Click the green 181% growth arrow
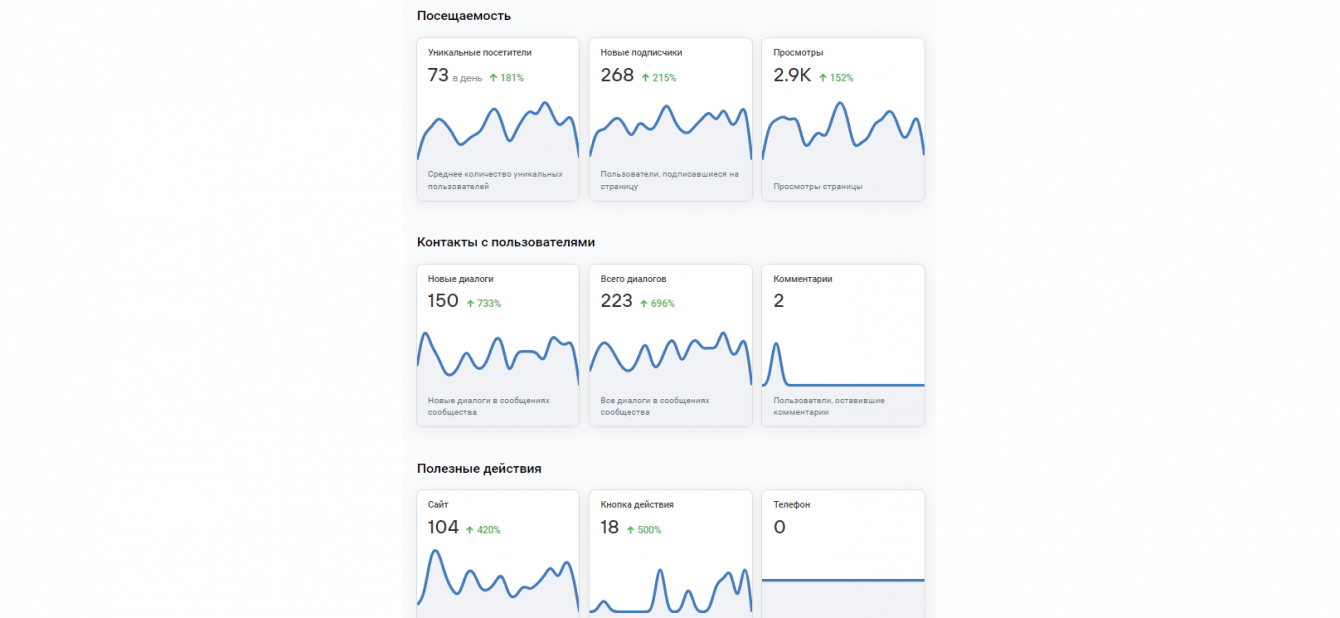This screenshot has width=1340, height=618. click(x=493, y=77)
